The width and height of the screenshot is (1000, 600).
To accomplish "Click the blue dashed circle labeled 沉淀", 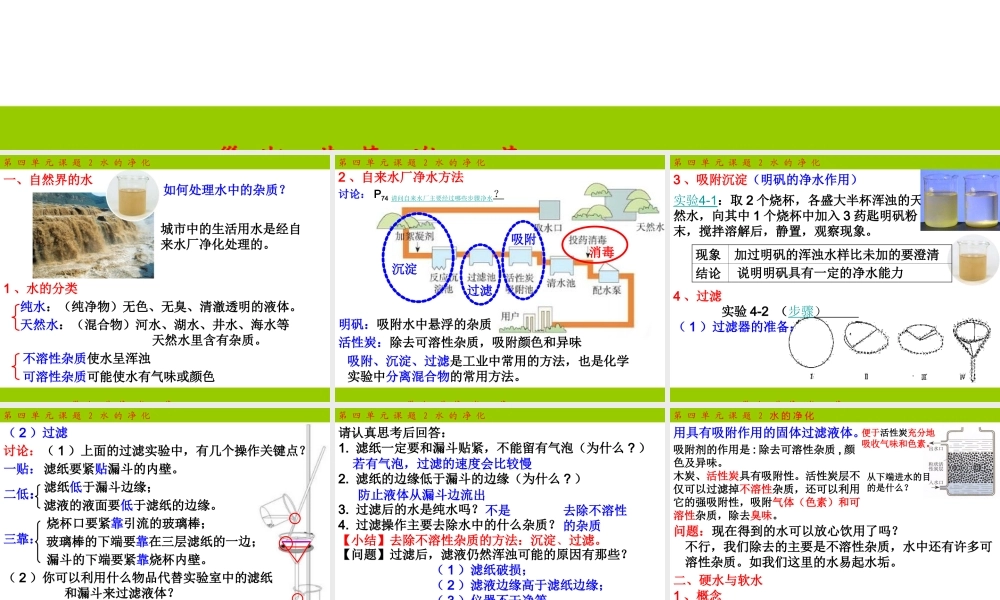I will 418,257.
